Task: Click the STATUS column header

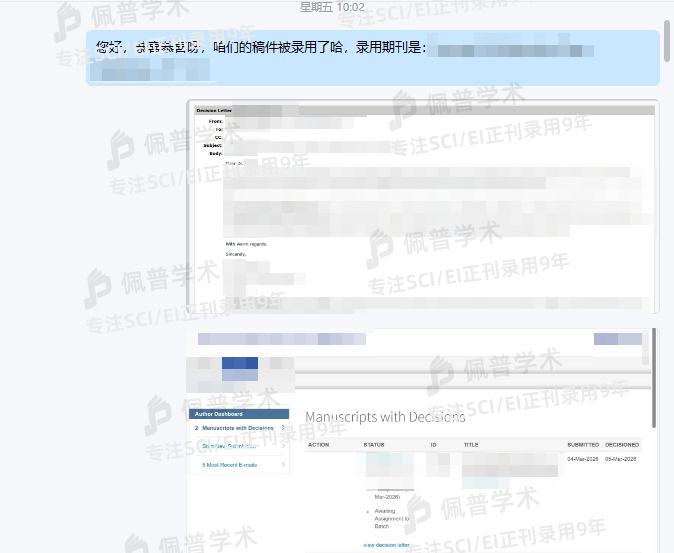Action: [374, 444]
